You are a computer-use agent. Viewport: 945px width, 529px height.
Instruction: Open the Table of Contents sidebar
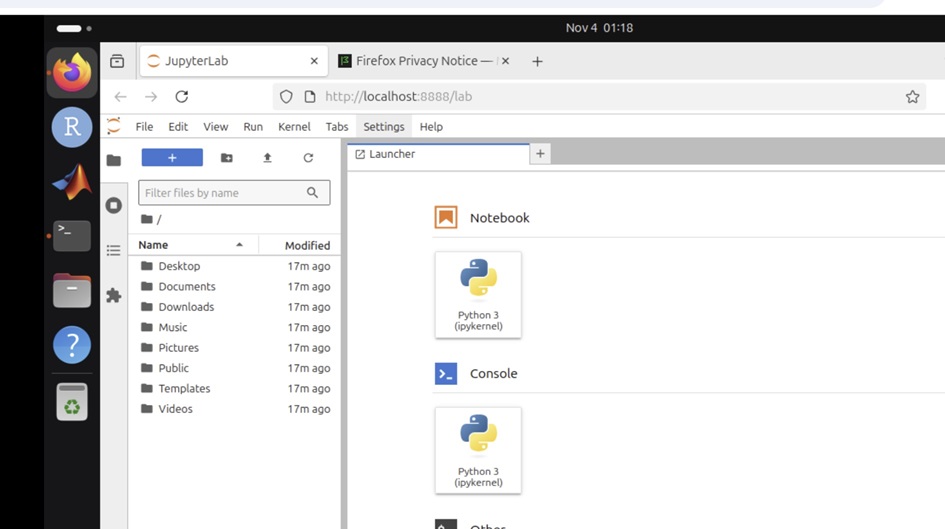tap(114, 250)
